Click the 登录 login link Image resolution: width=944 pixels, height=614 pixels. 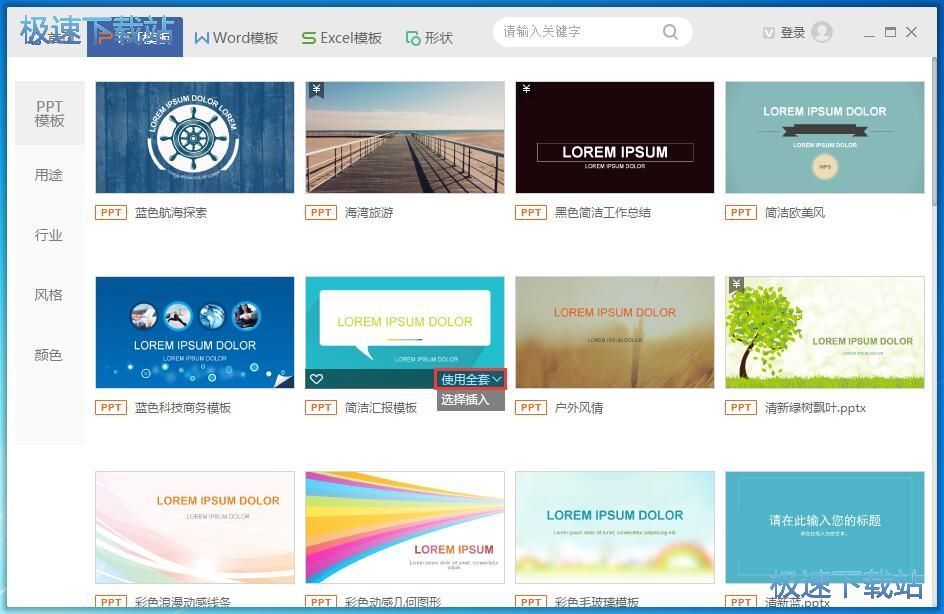[x=792, y=33]
